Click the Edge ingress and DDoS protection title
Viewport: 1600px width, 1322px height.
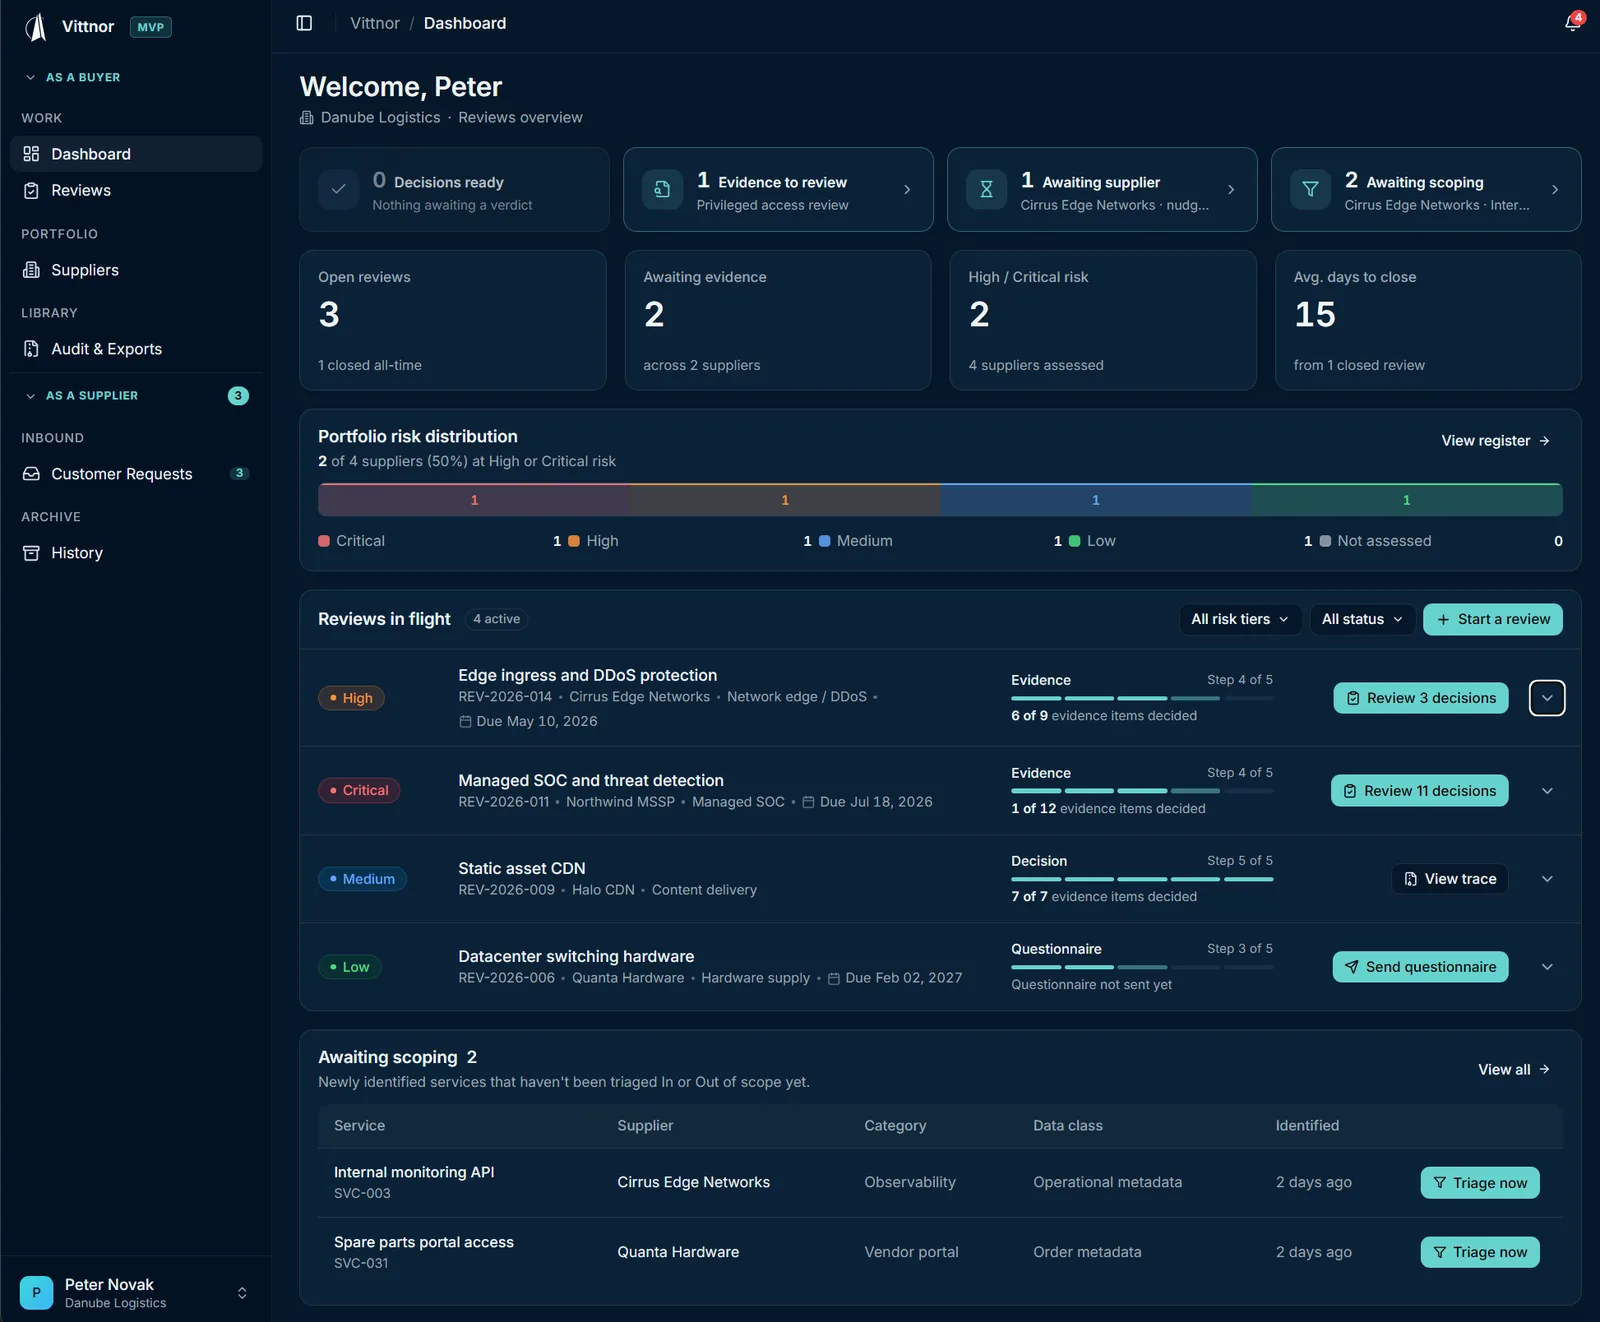point(588,676)
